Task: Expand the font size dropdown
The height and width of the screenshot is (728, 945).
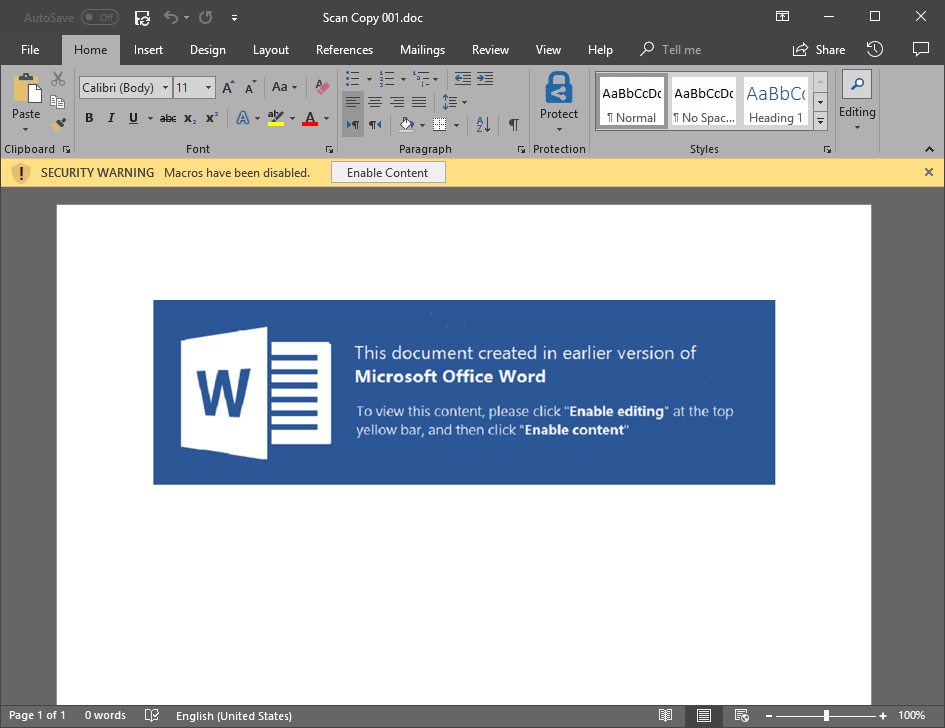Action: coord(208,87)
